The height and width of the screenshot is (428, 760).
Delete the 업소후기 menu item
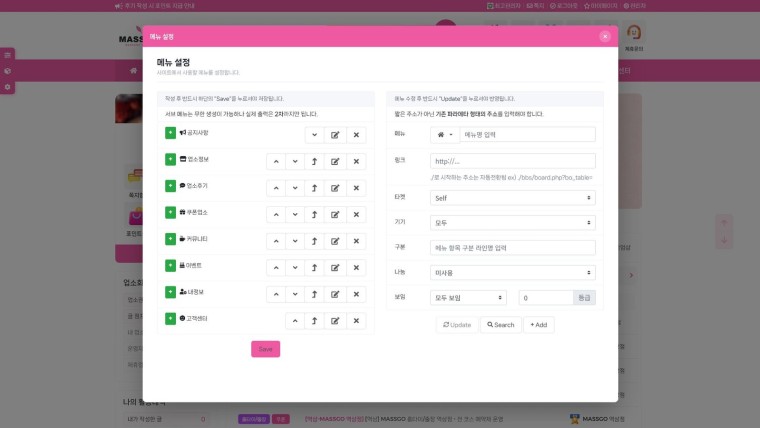[x=356, y=188]
